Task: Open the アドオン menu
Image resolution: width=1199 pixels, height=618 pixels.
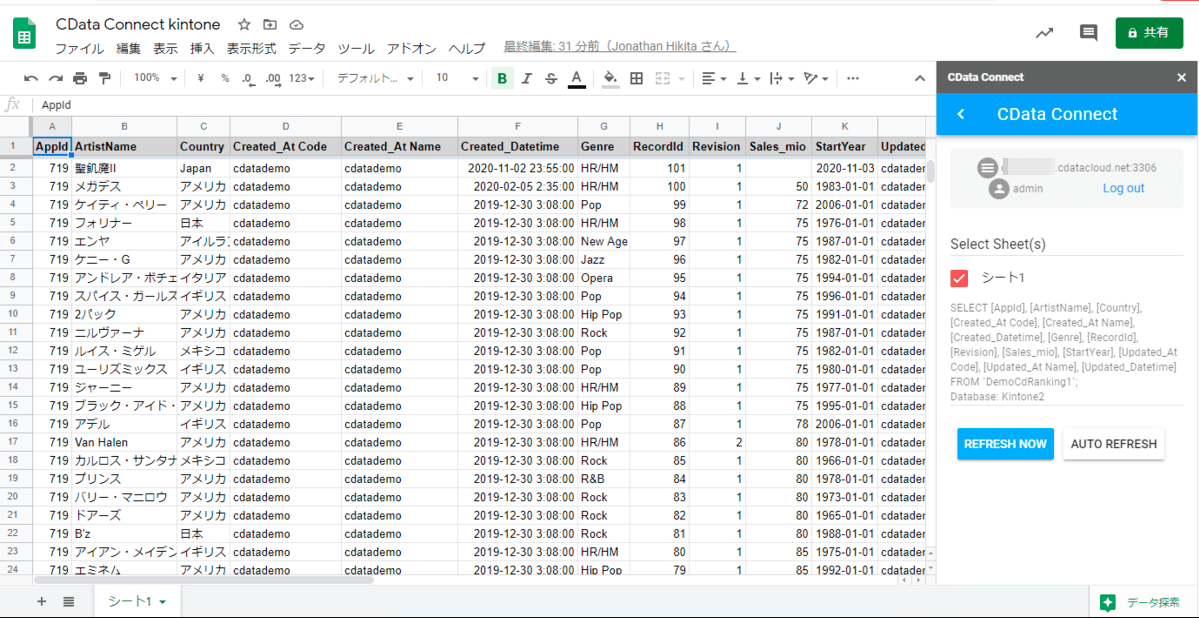Action: [x=411, y=49]
